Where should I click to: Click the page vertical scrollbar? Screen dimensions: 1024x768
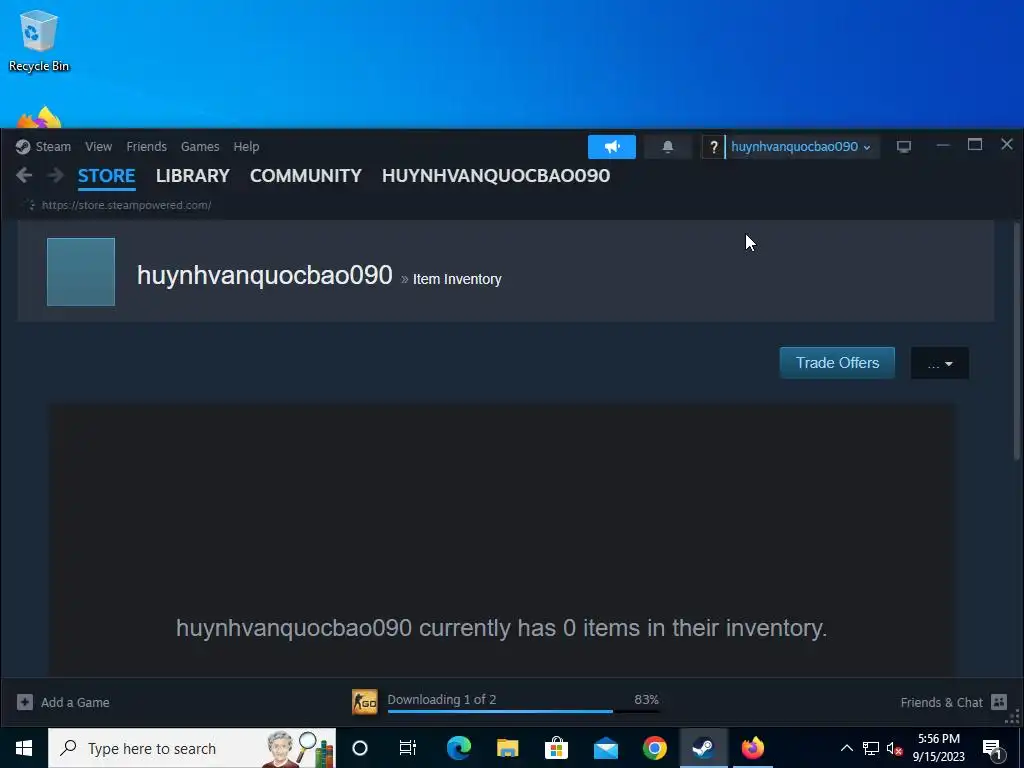(x=1017, y=340)
